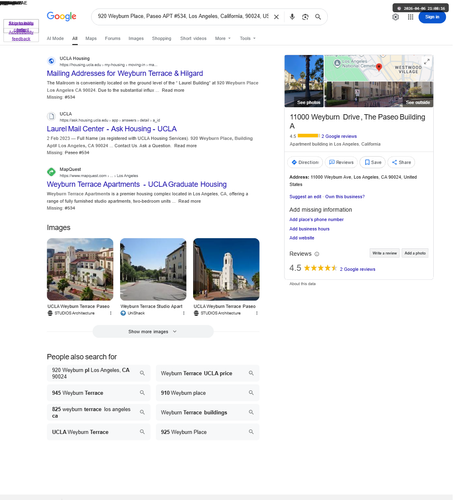Switch to Forums tab
The height and width of the screenshot is (500, 458).
pyautogui.click(x=113, y=38)
